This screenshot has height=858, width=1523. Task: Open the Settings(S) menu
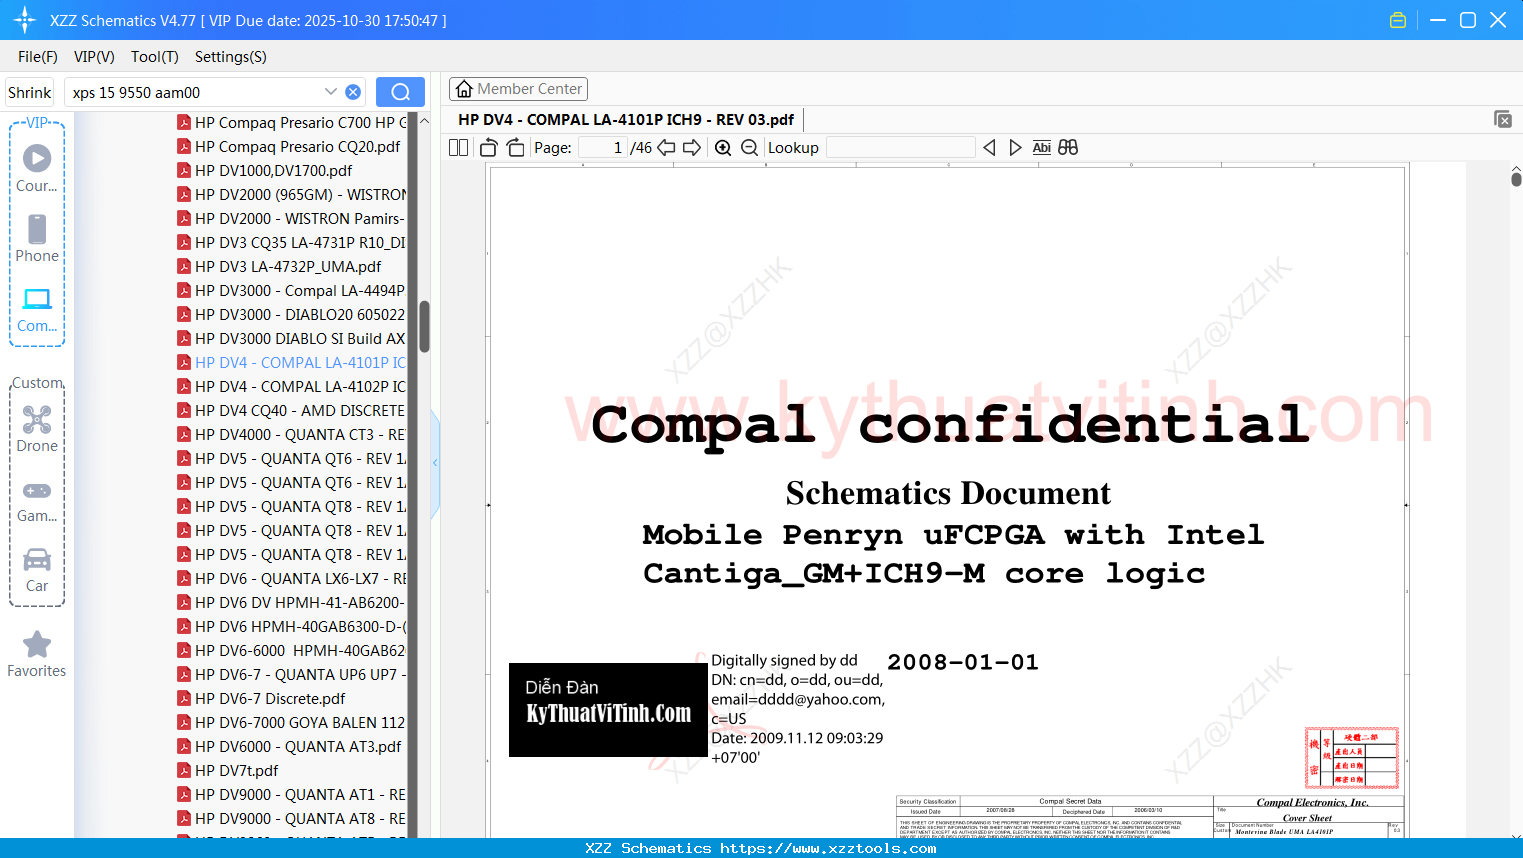tap(231, 57)
